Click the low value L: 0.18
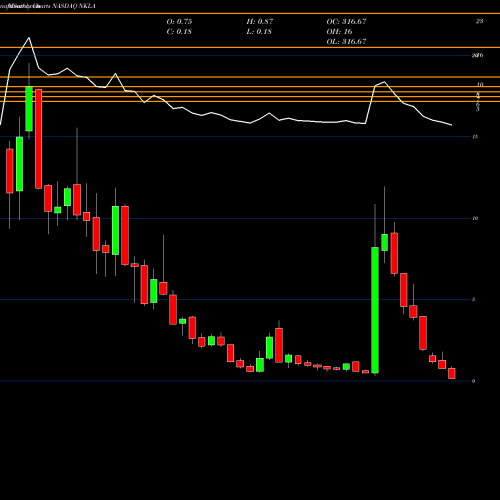Screen dimensions: 500x500 tap(259, 32)
